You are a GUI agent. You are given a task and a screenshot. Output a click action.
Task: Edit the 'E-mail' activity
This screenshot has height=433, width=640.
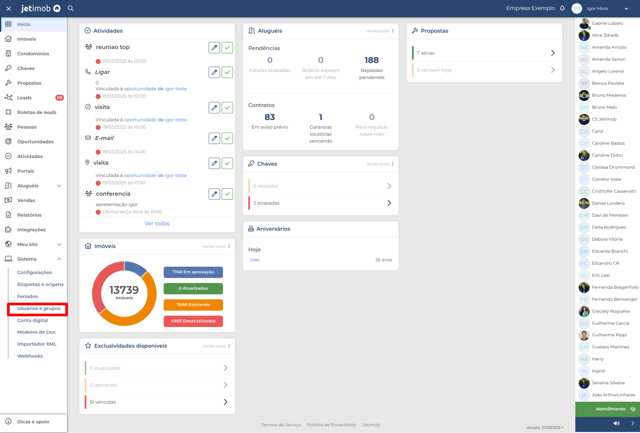[x=214, y=138]
